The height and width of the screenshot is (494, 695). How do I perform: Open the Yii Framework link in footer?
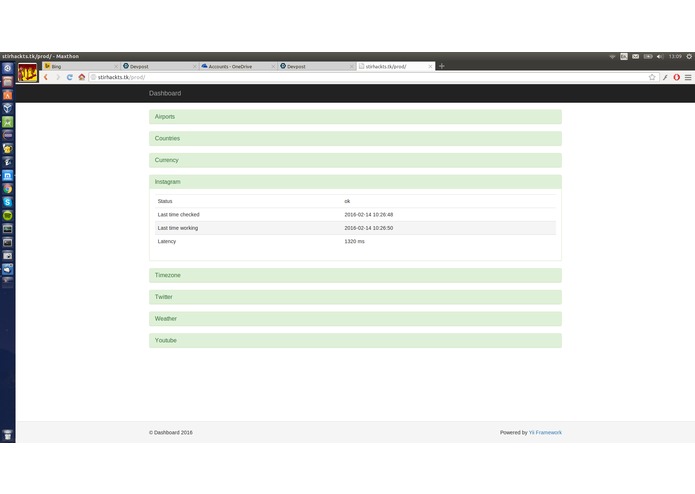click(545, 432)
